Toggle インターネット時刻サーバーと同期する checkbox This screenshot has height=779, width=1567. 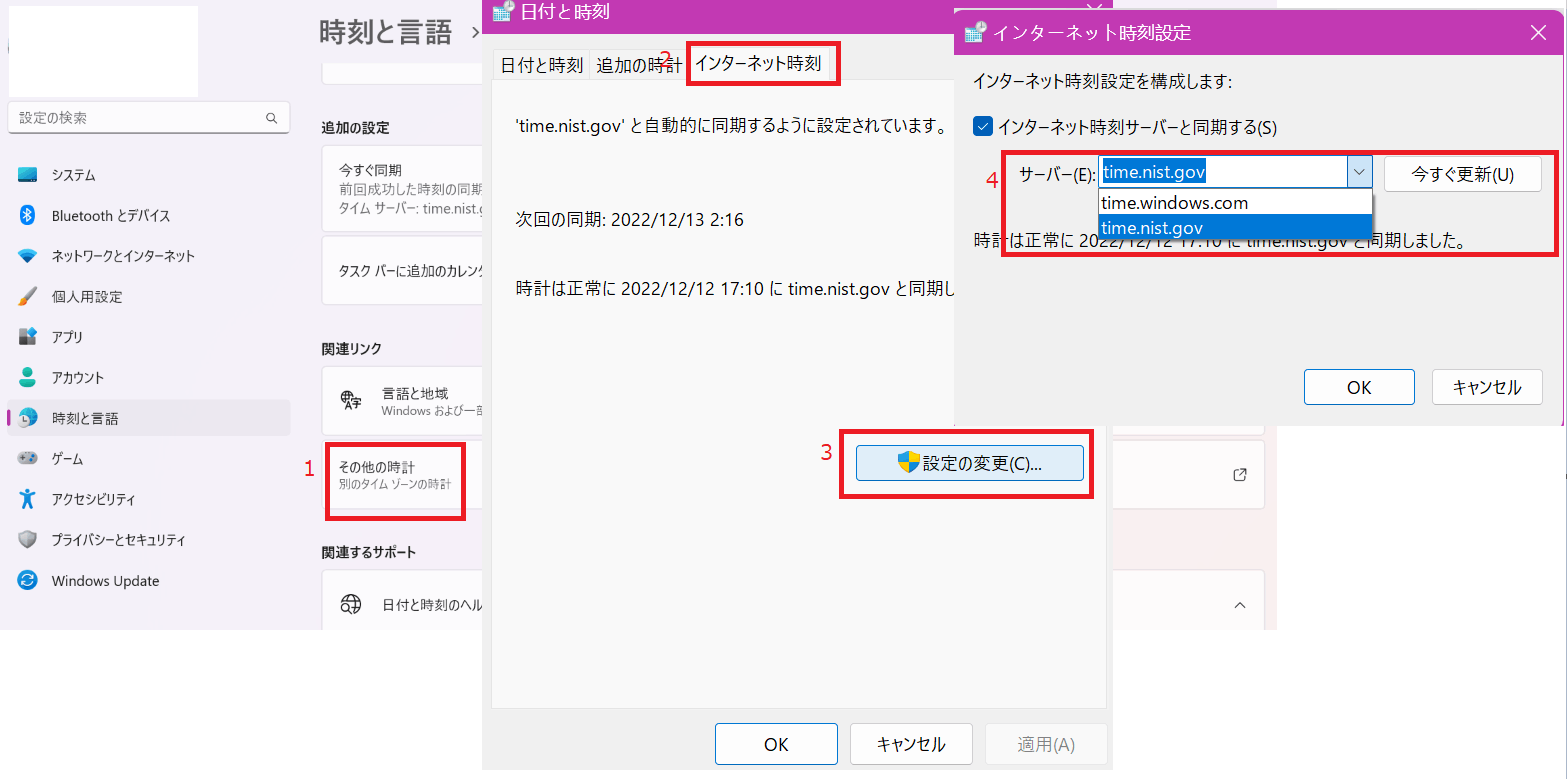click(x=983, y=127)
